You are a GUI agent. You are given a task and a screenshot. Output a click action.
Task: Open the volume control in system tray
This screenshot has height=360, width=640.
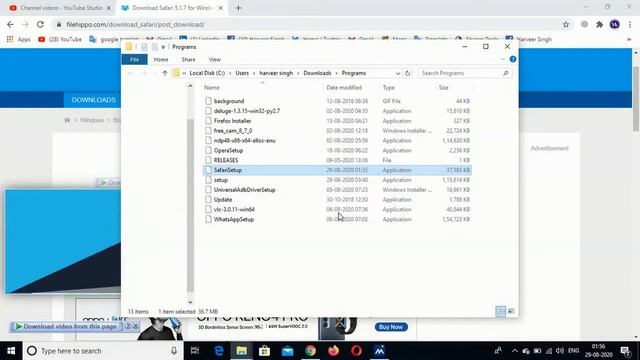[560, 351]
